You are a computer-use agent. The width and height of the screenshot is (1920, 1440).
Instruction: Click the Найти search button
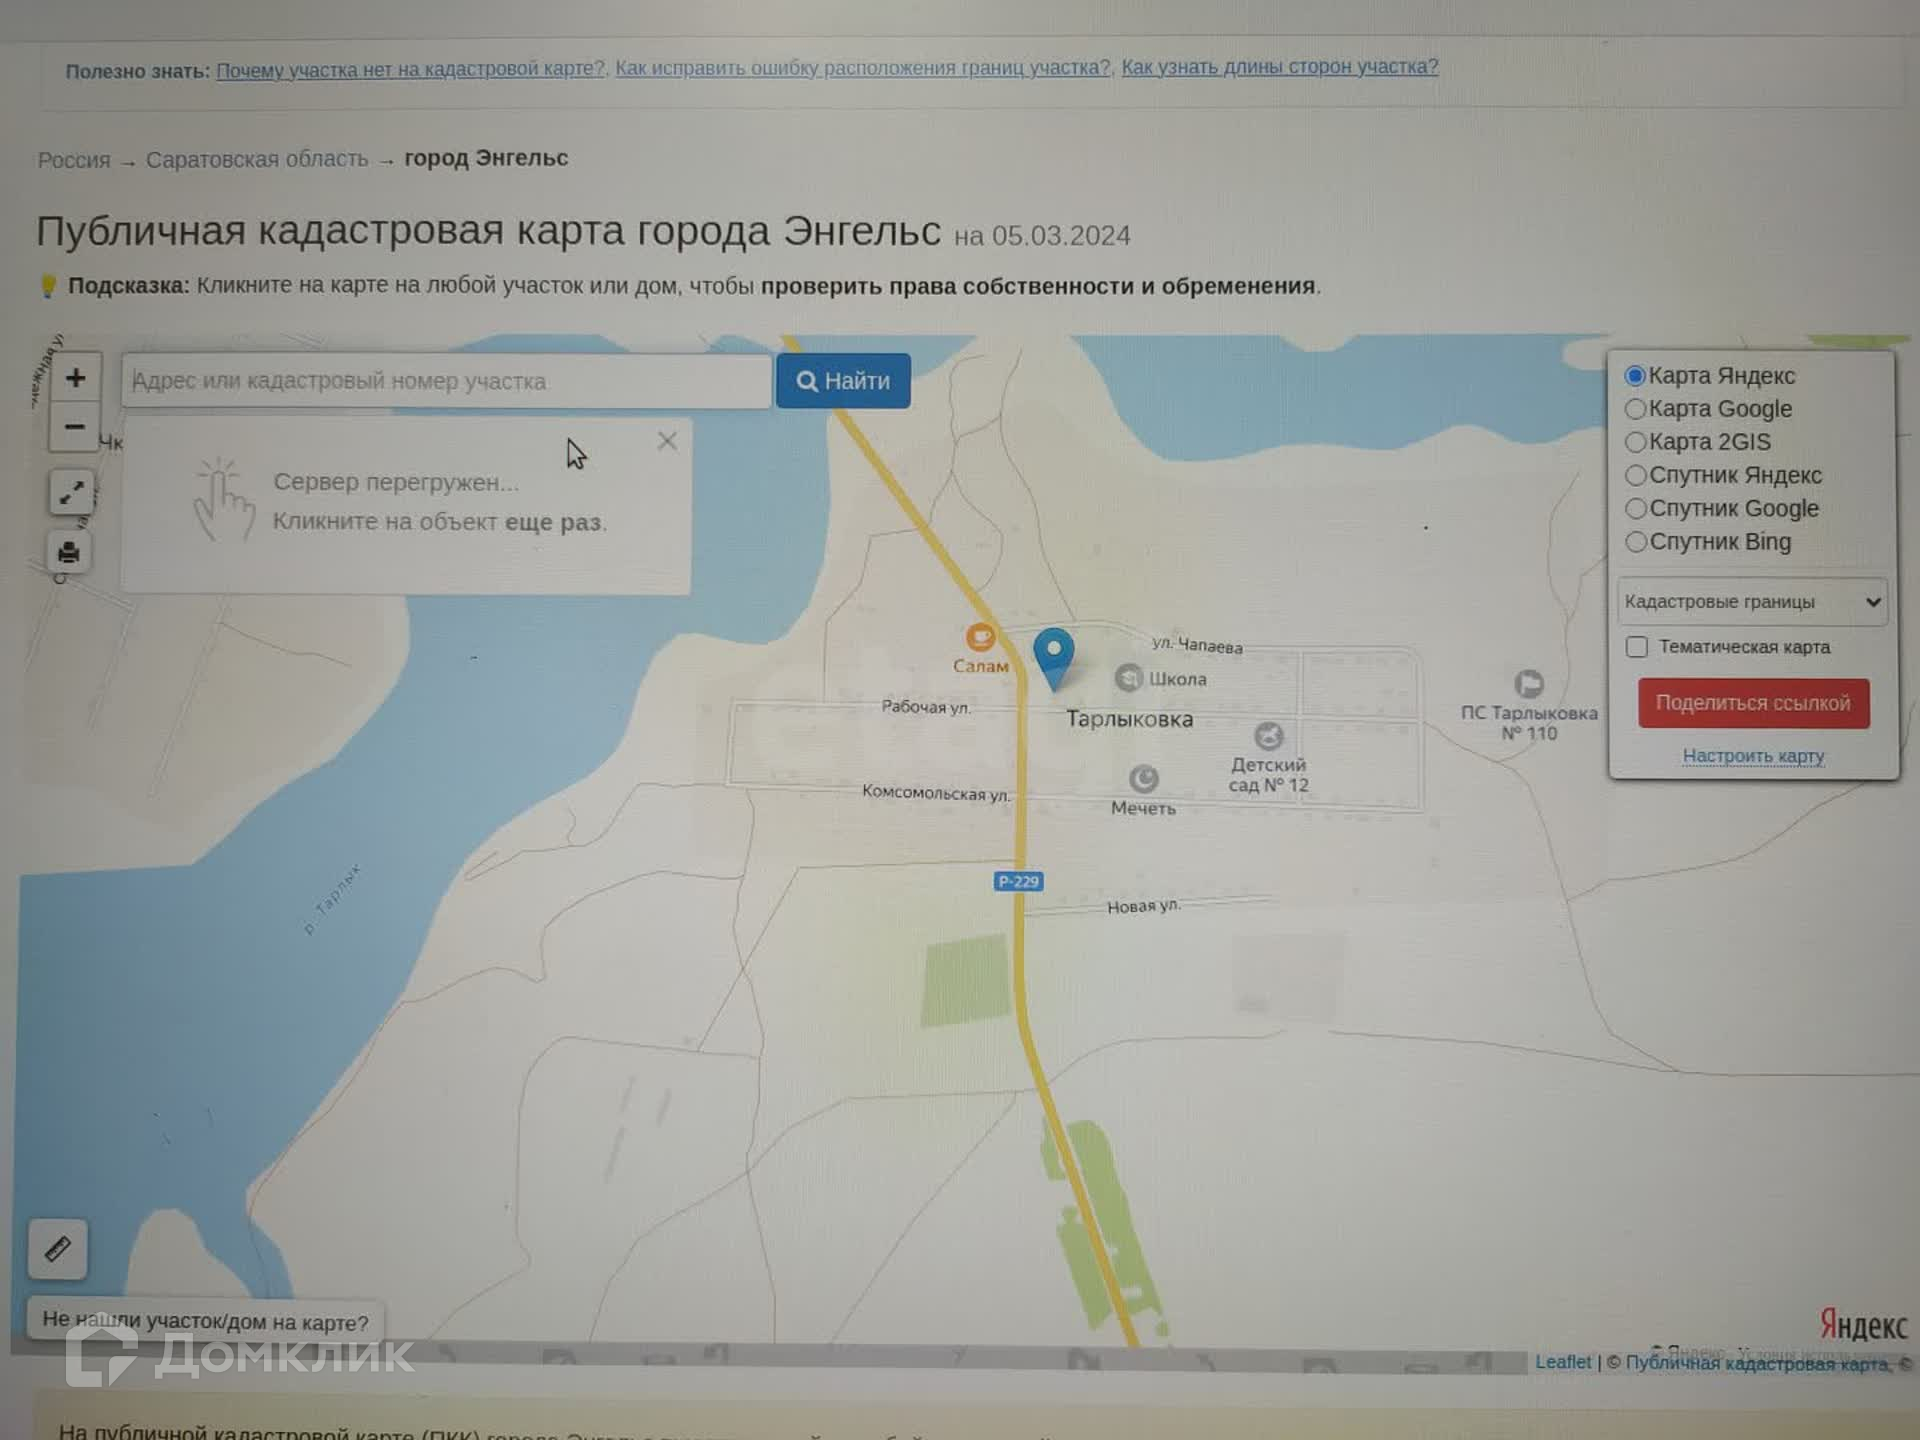[x=843, y=381]
